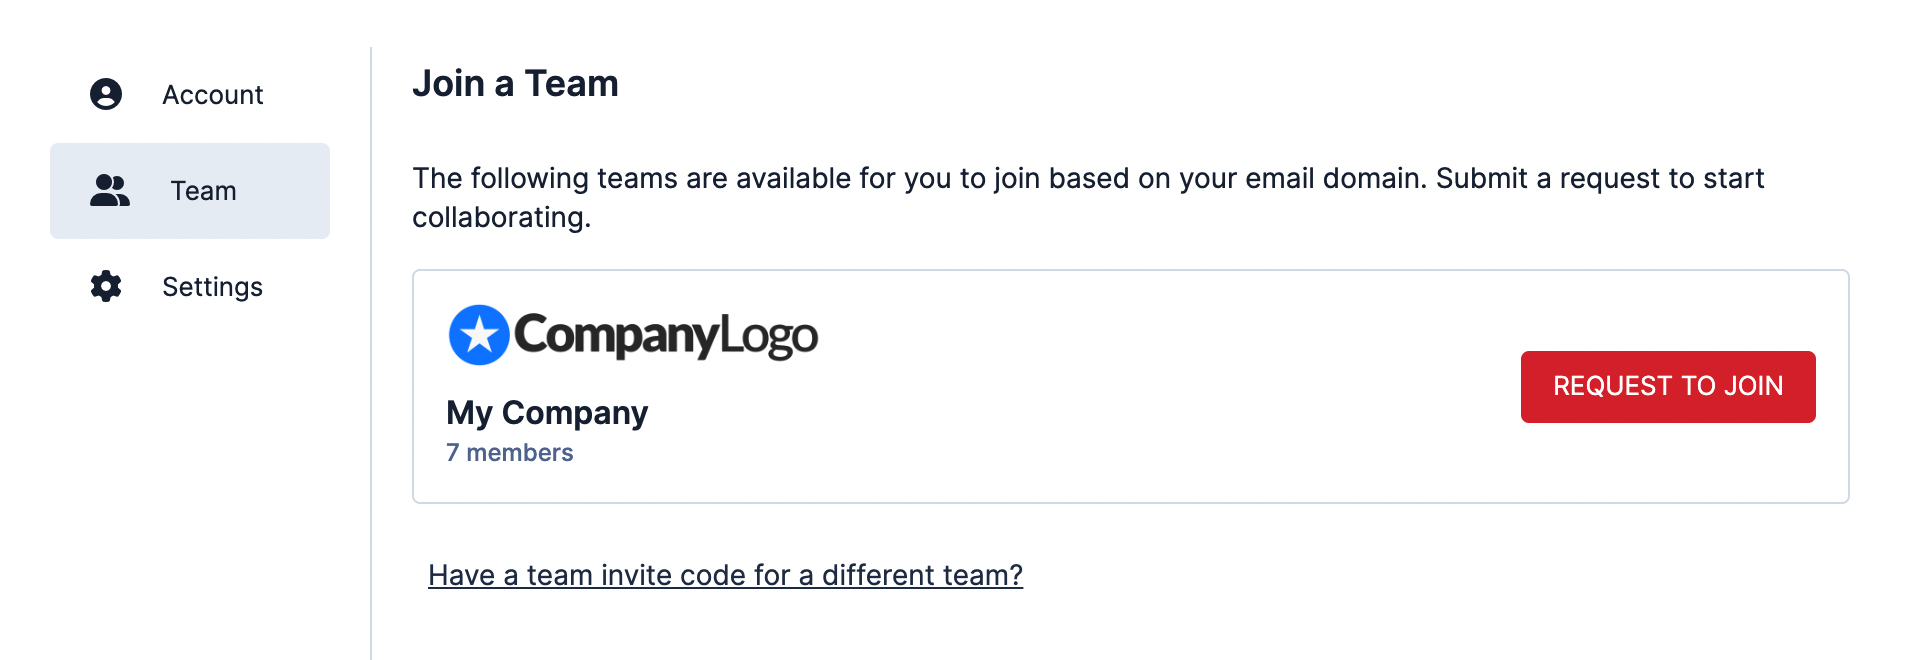Click the 7 members link
This screenshot has height=660, width=1912.
pyautogui.click(x=510, y=452)
